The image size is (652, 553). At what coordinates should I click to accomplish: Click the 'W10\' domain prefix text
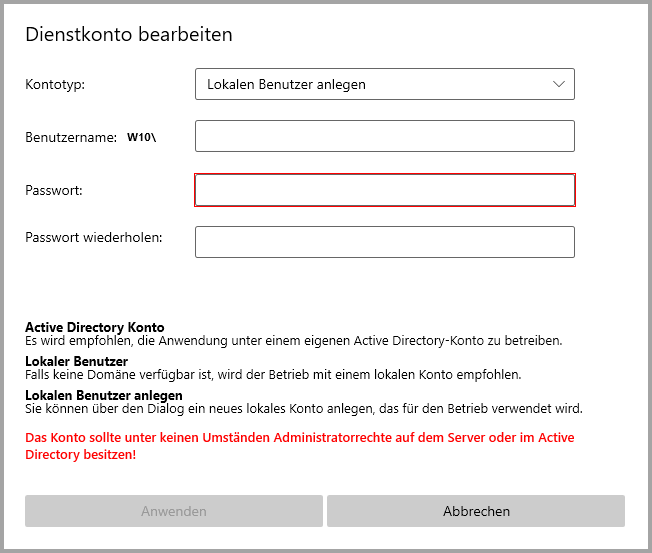(x=141, y=137)
